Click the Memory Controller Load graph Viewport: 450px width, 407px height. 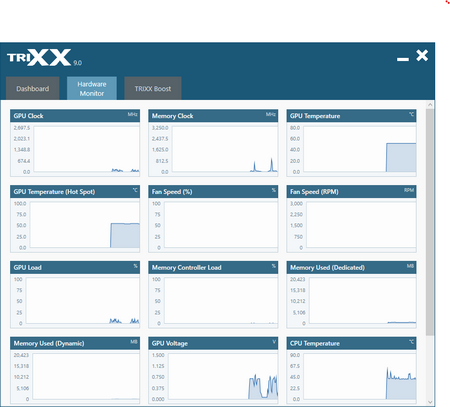tap(213, 295)
